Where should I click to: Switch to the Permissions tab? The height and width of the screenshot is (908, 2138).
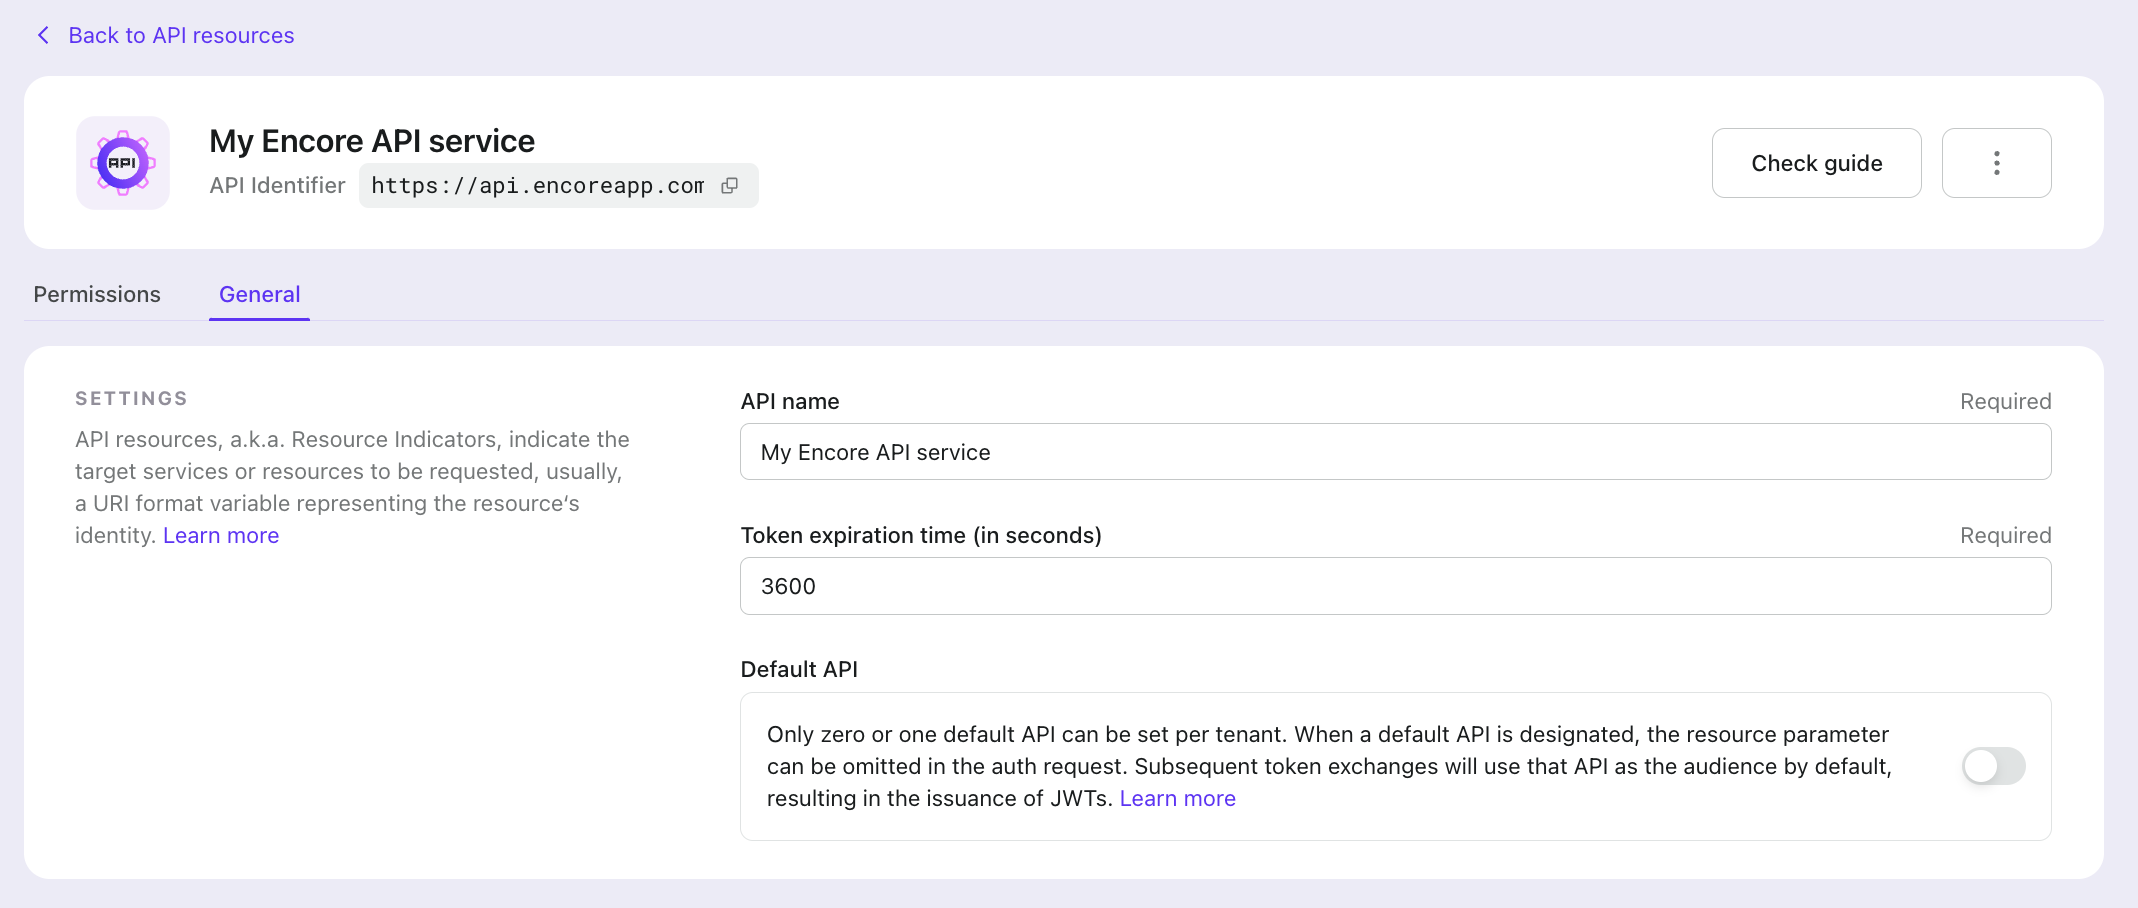click(97, 294)
